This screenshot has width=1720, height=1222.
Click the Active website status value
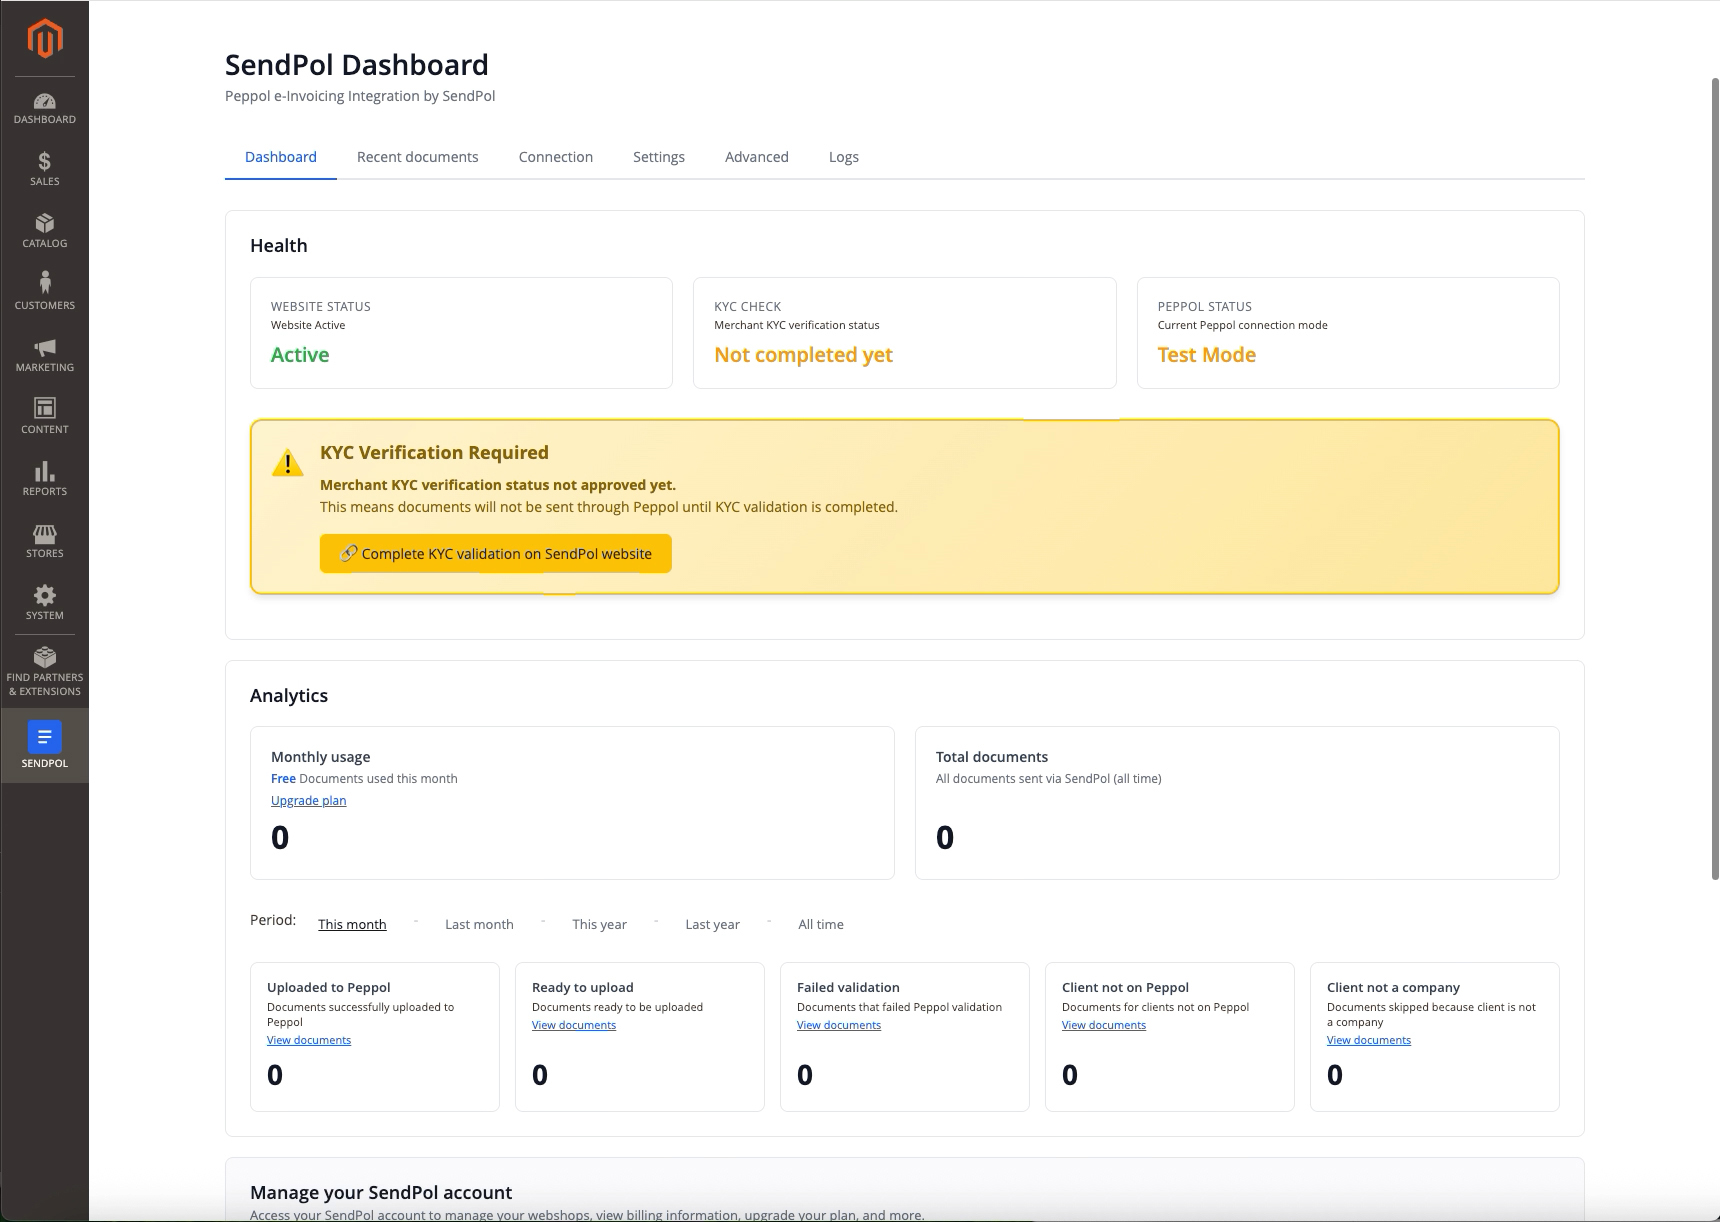click(300, 355)
